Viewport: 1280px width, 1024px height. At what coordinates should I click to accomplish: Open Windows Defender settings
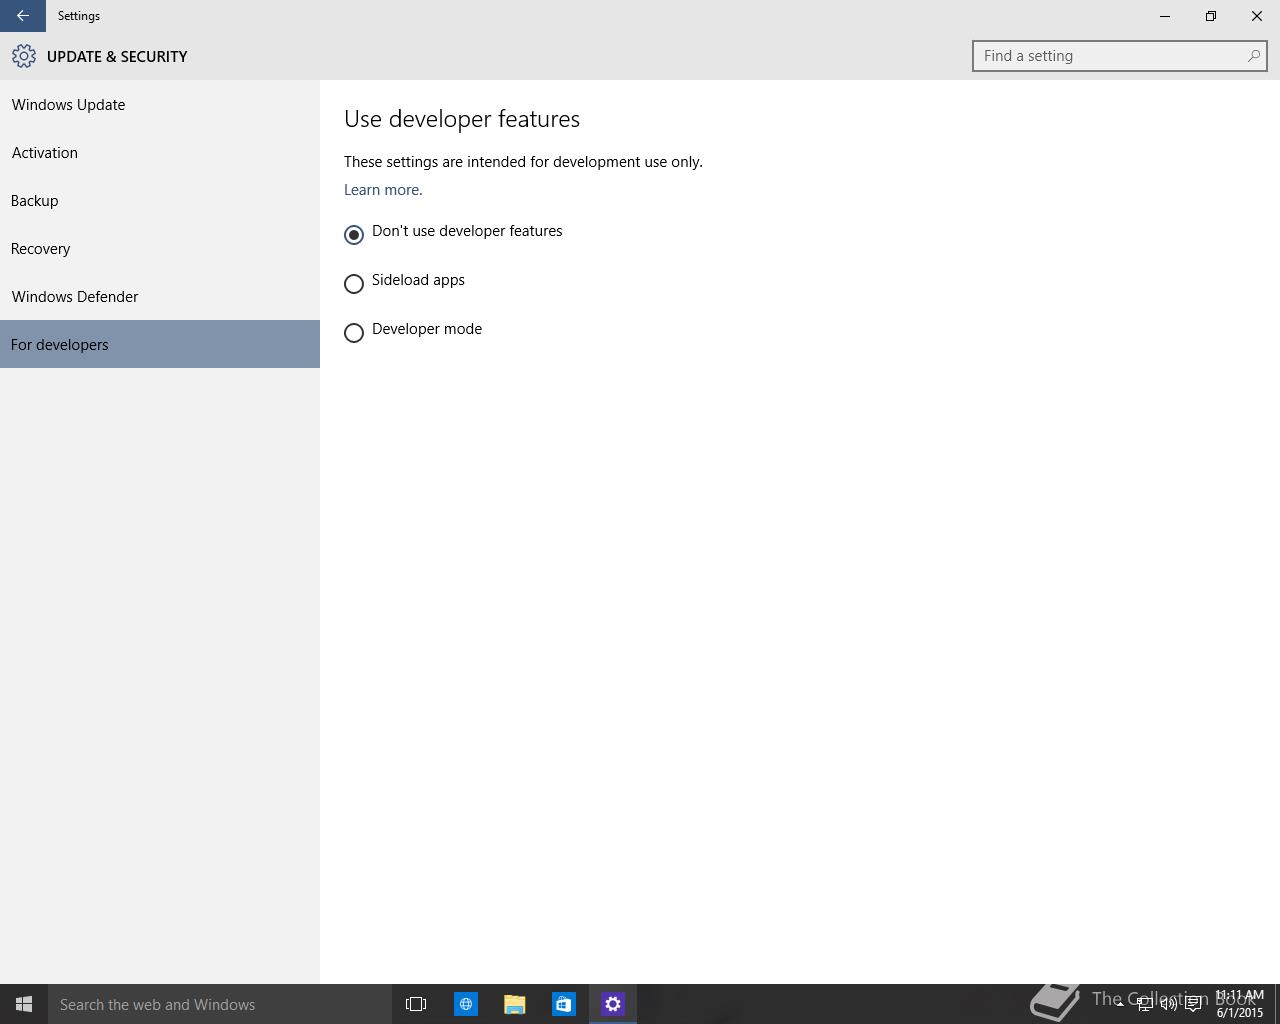[160, 296]
